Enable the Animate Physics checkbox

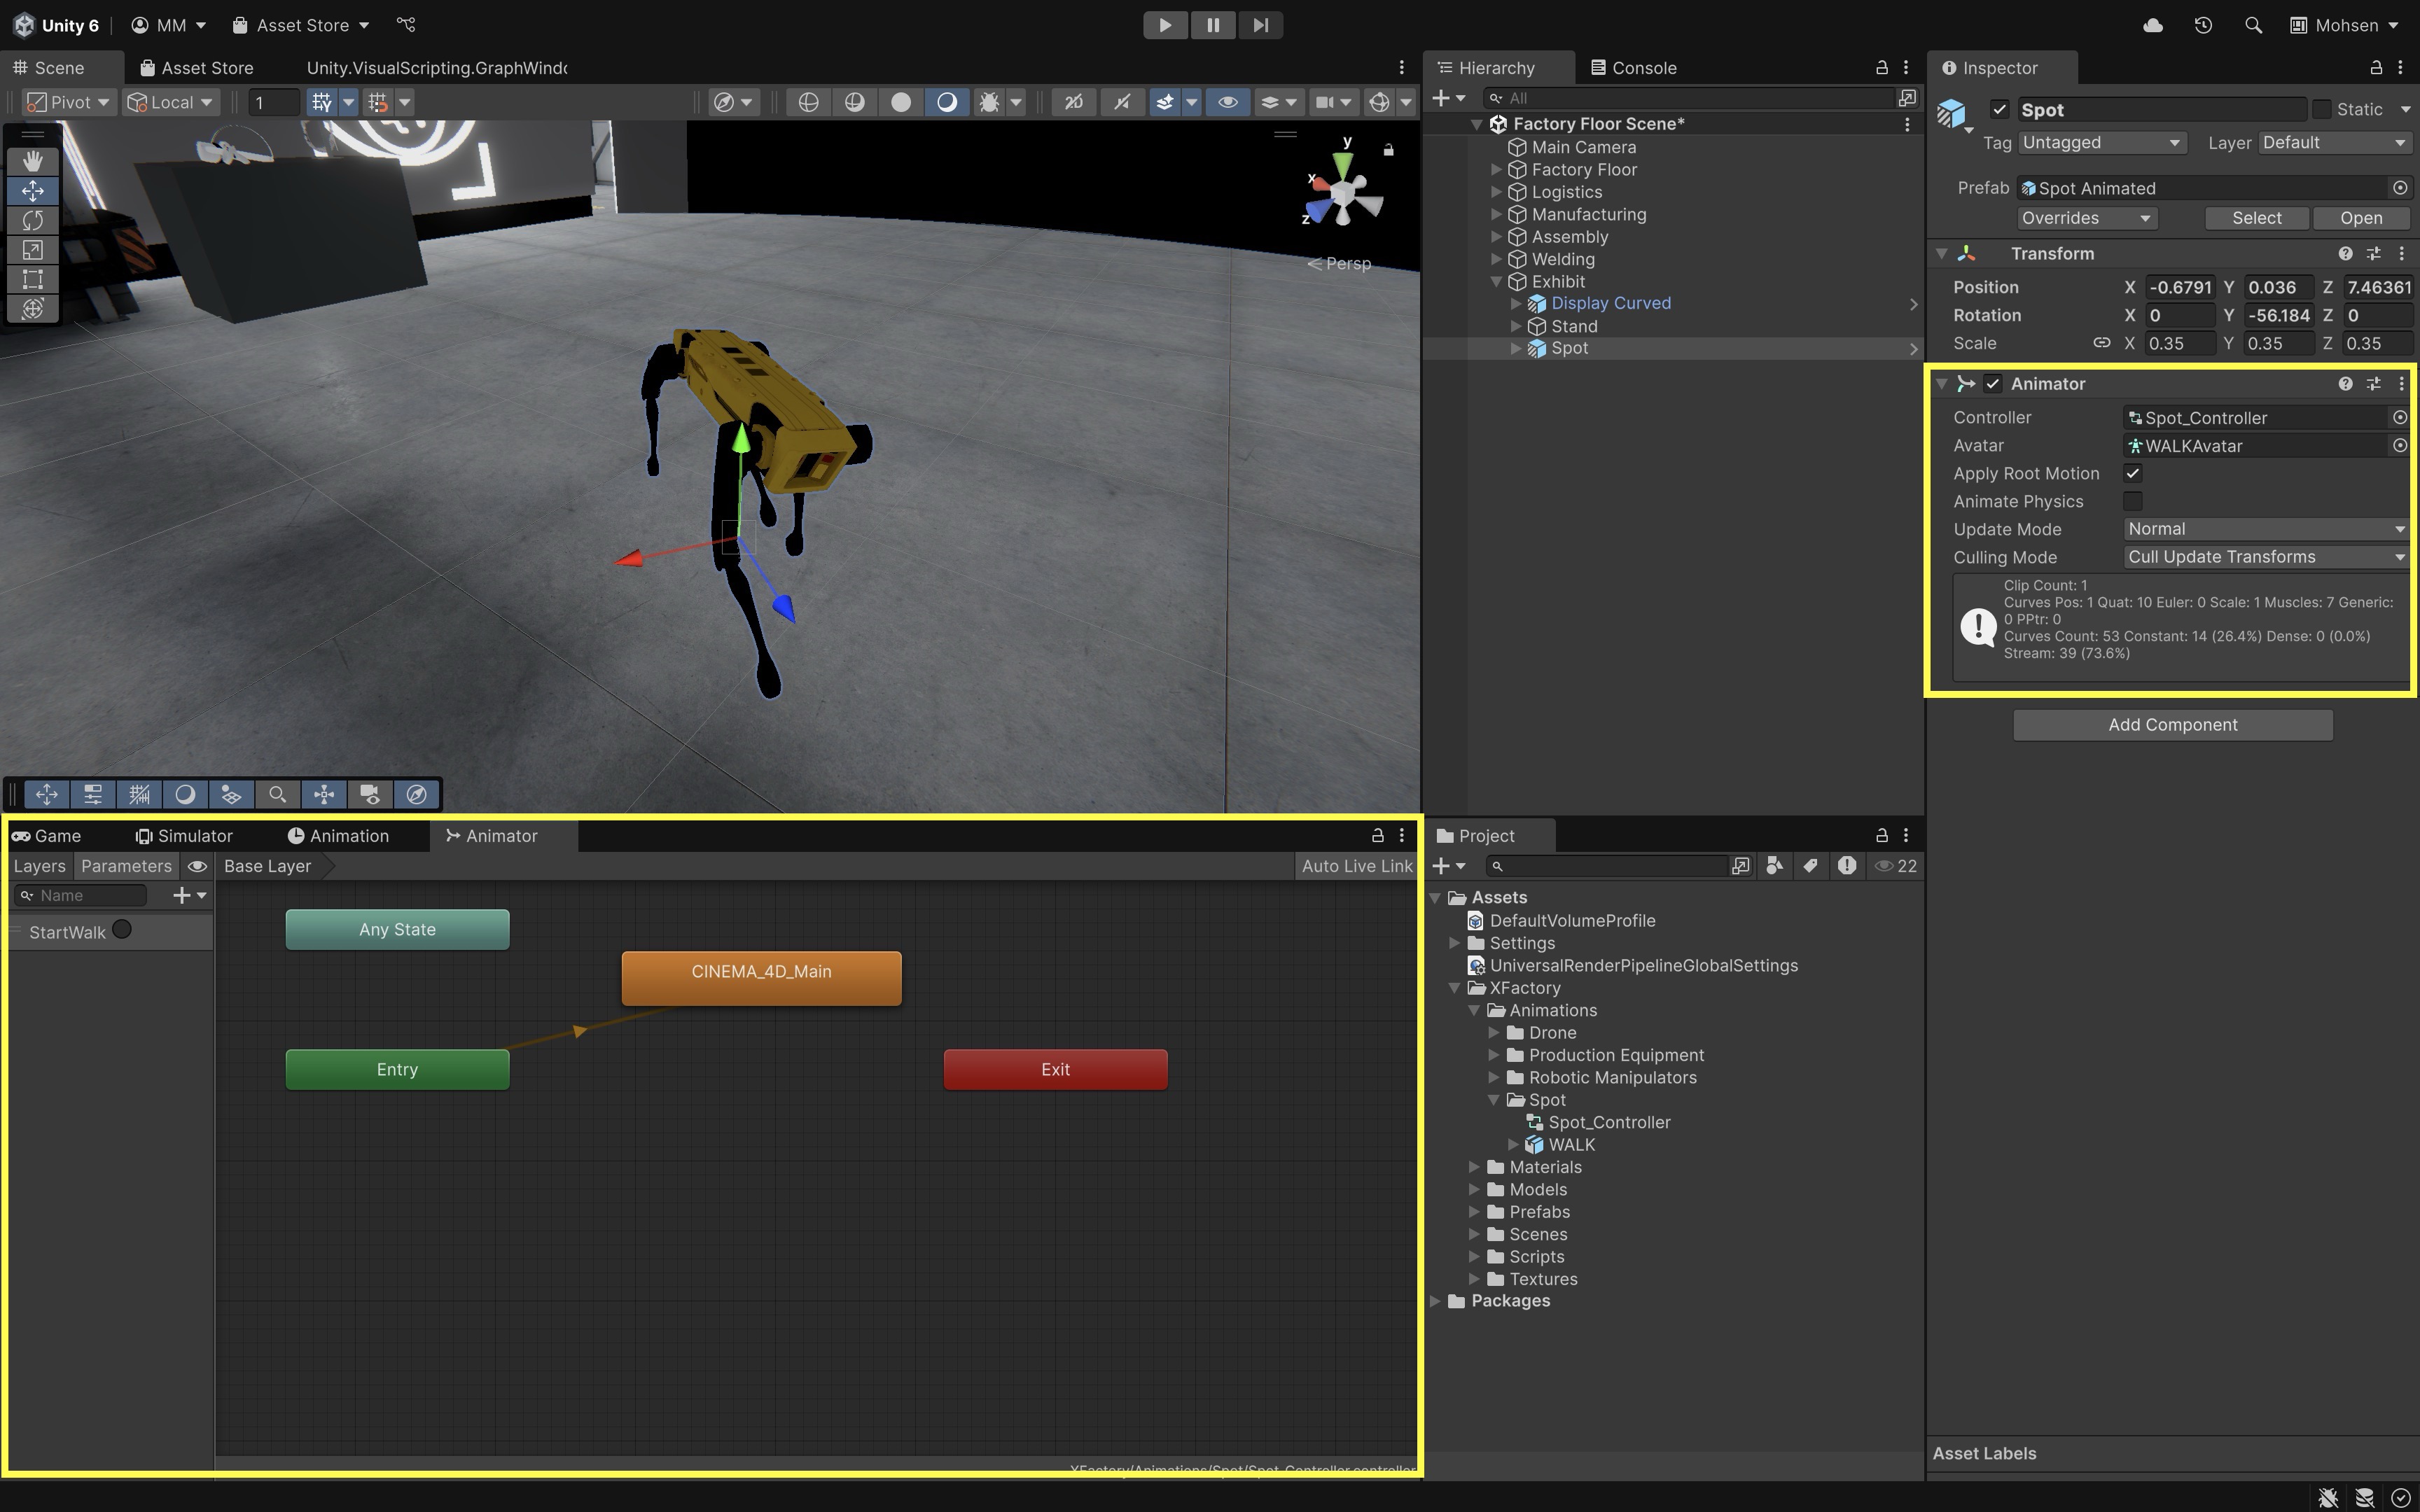[x=2133, y=501]
